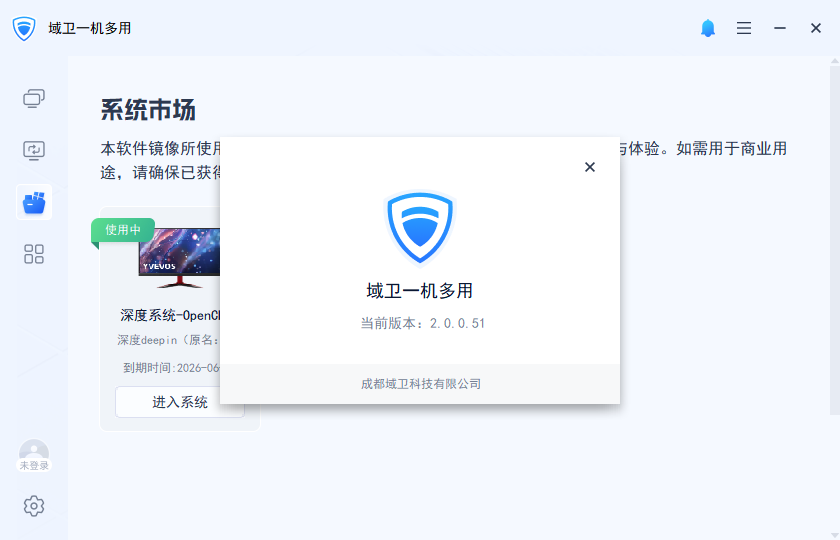
Task: Close the main application window
Action: coord(815,28)
